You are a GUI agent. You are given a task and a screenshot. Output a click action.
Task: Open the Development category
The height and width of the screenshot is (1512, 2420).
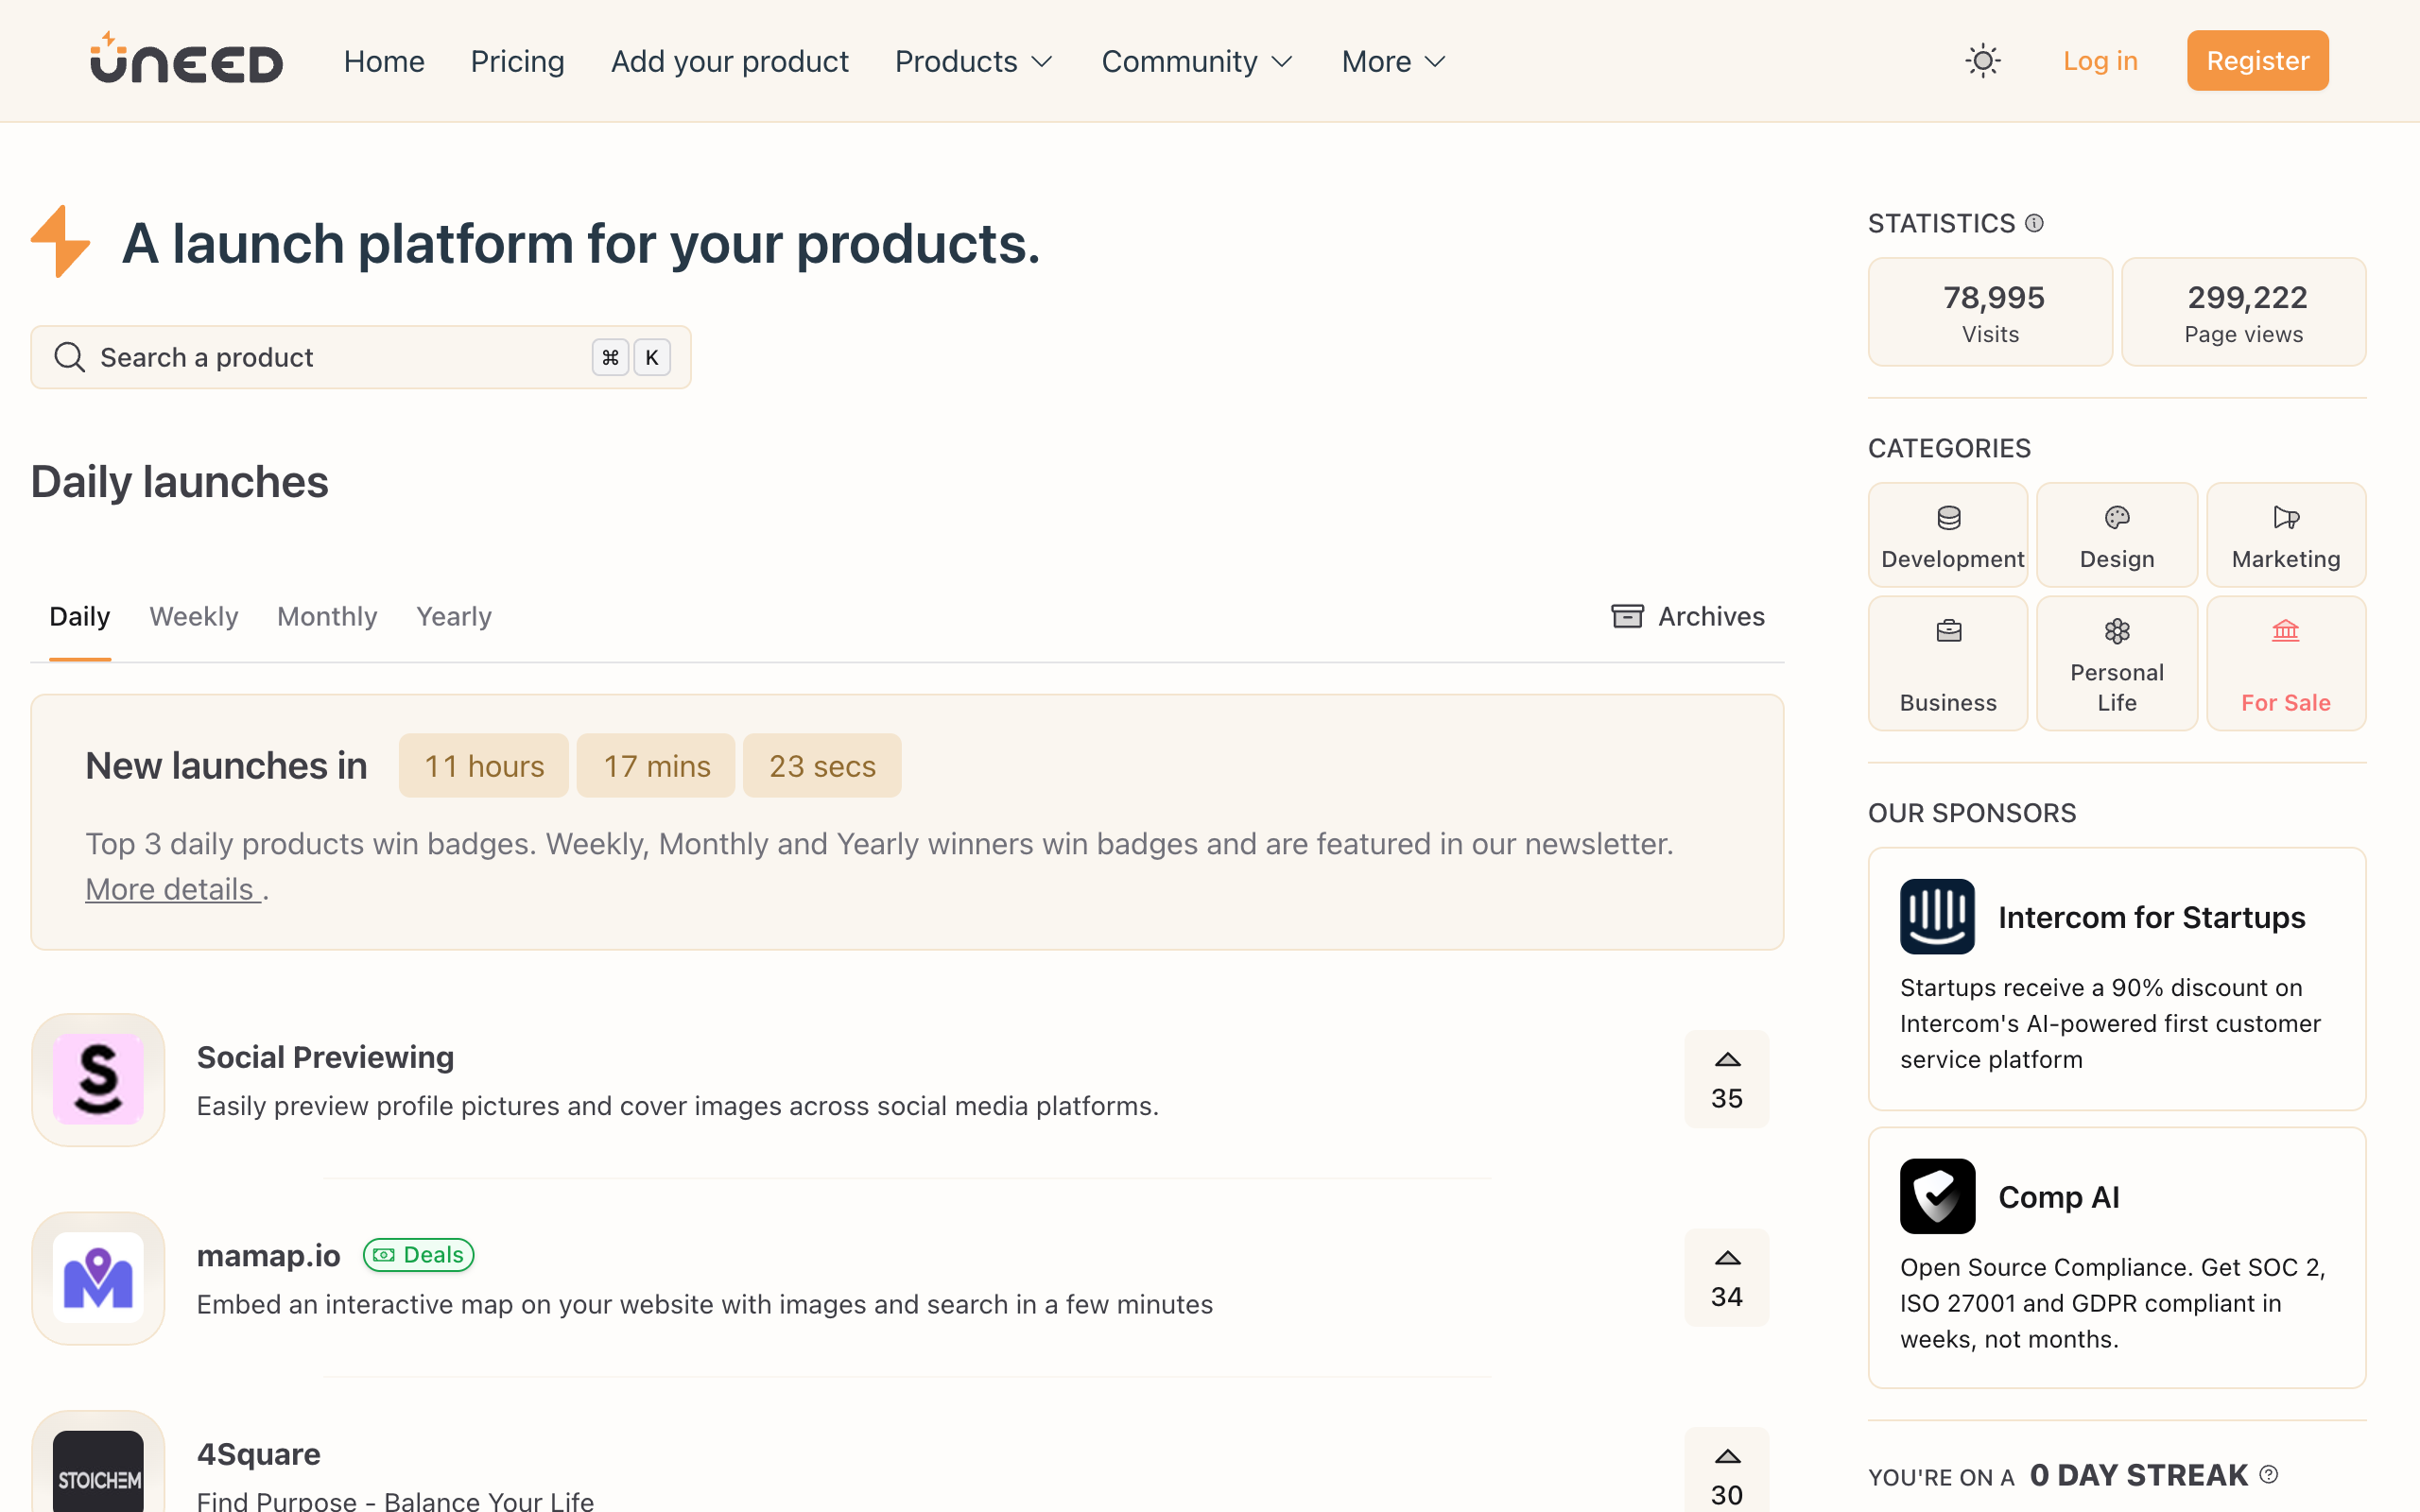click(1948, 535)
